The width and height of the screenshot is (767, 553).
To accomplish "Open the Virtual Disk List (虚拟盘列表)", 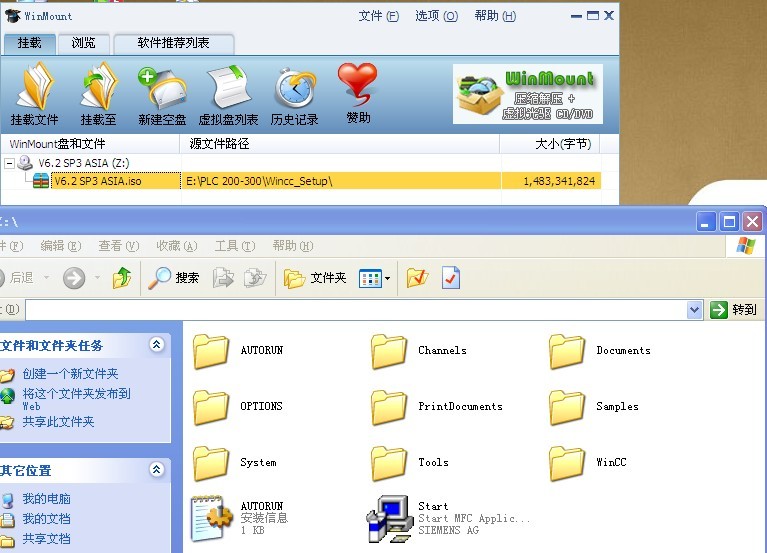I will (x=228, y=95).
